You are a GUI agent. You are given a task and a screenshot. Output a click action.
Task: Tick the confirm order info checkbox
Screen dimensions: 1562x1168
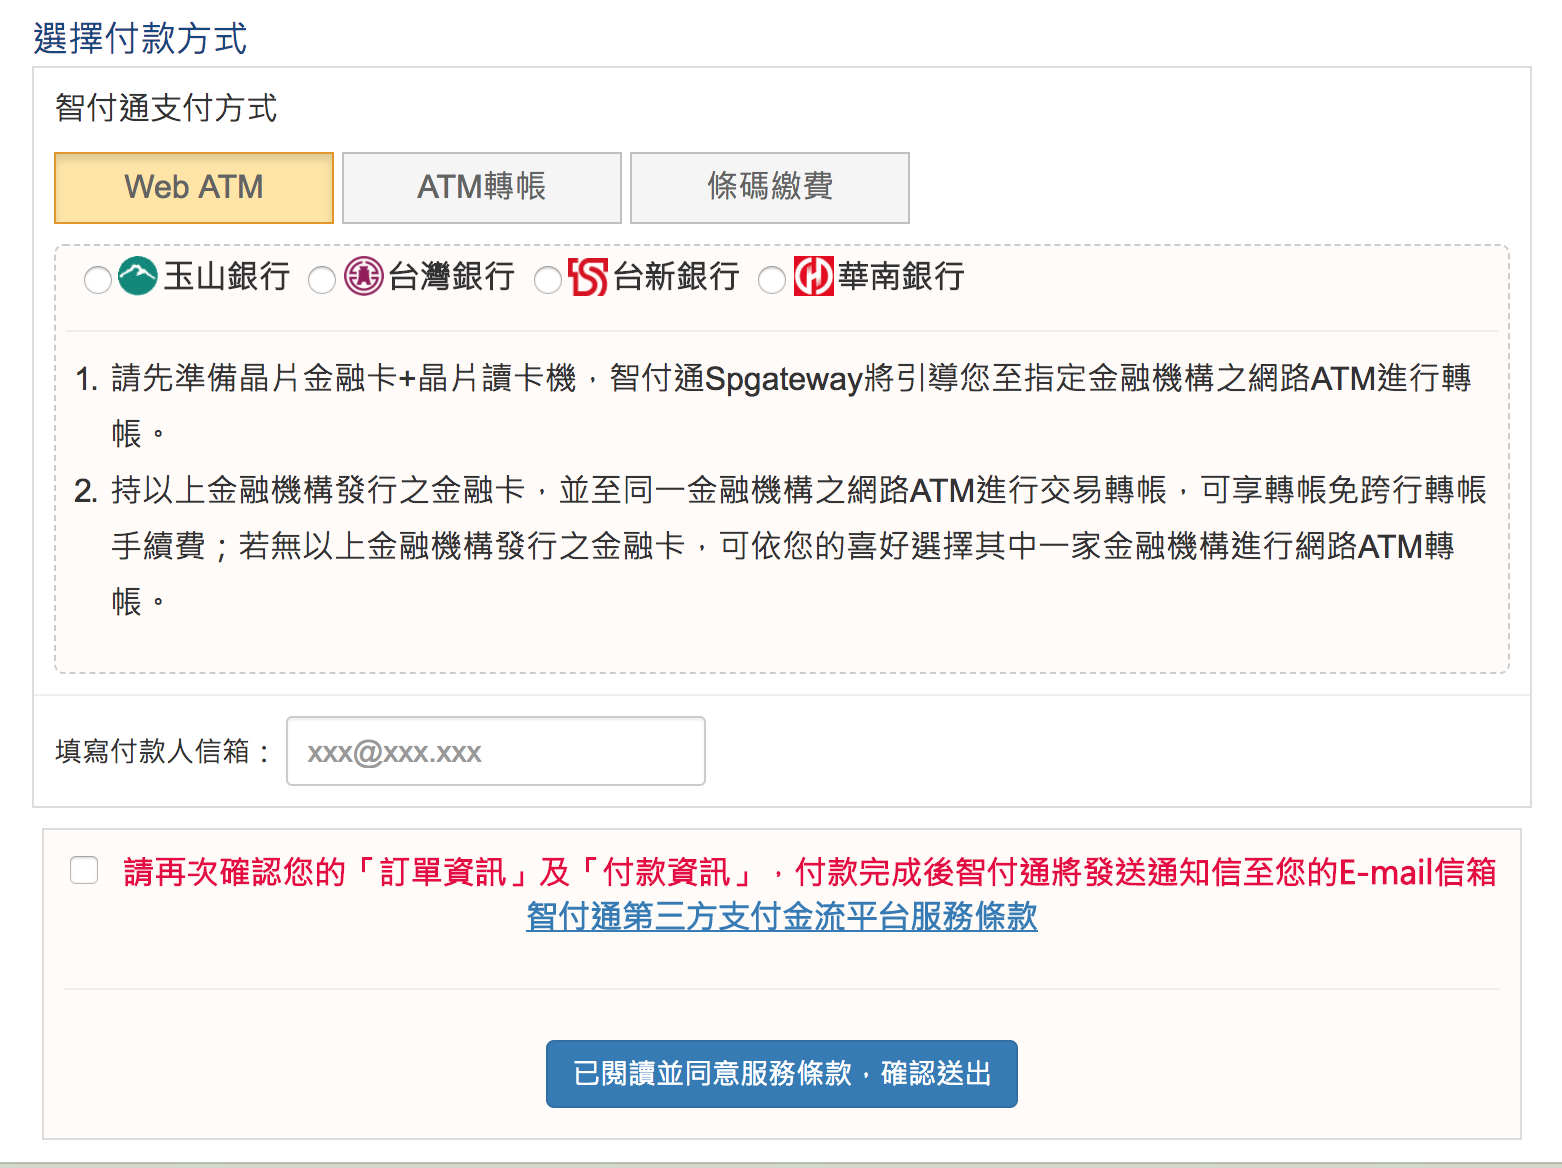(84, 870)
